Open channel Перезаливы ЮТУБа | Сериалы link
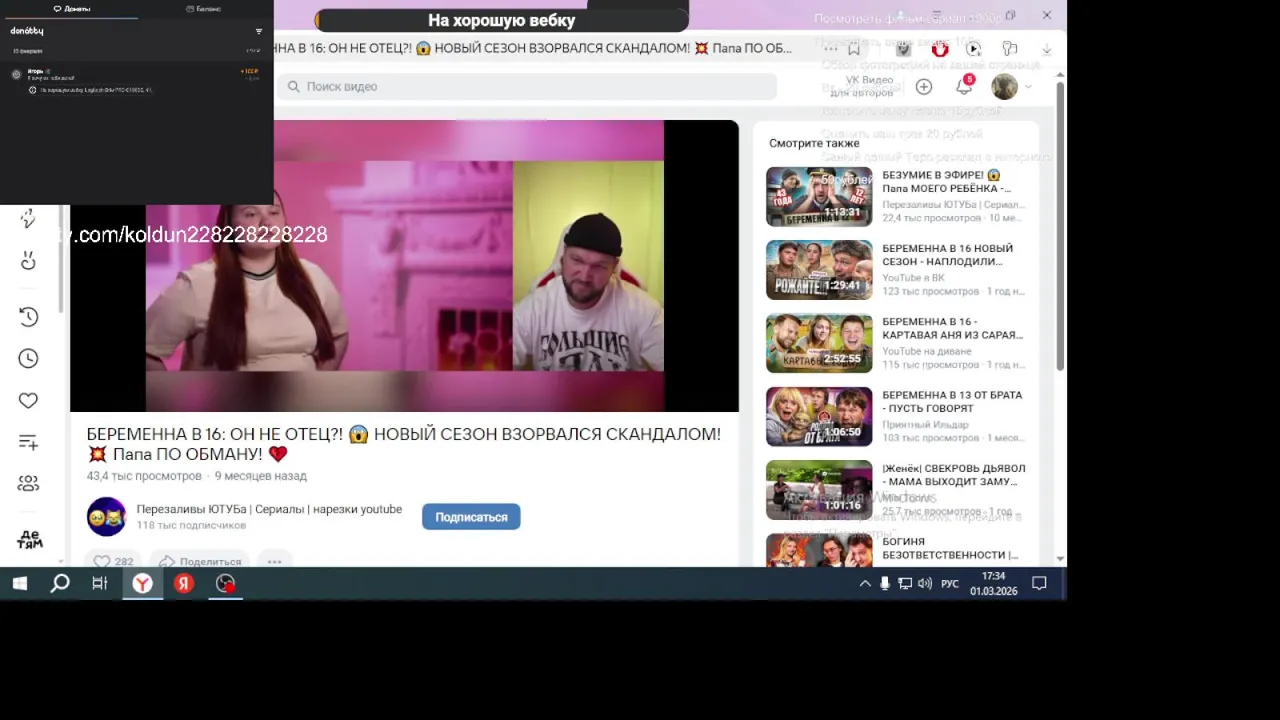Image resolution: width=1280 pixels, height=720 pixels. click(269, 509)
